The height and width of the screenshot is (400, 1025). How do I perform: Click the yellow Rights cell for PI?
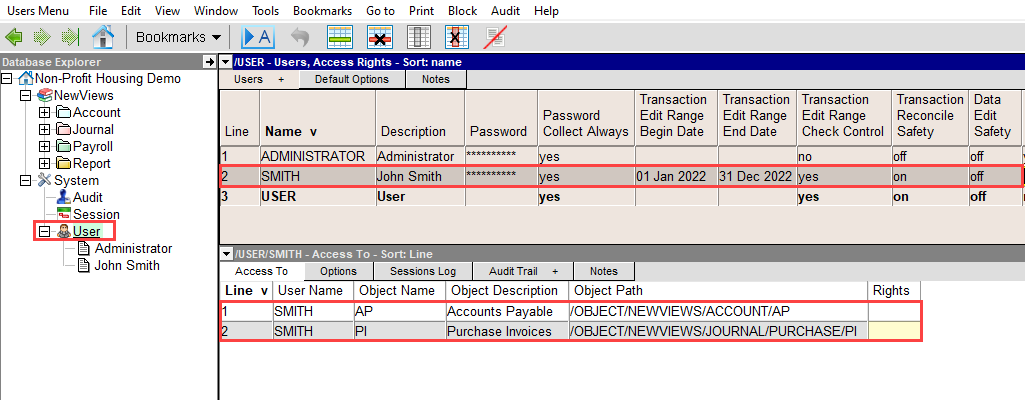click(x=894, y=331)
